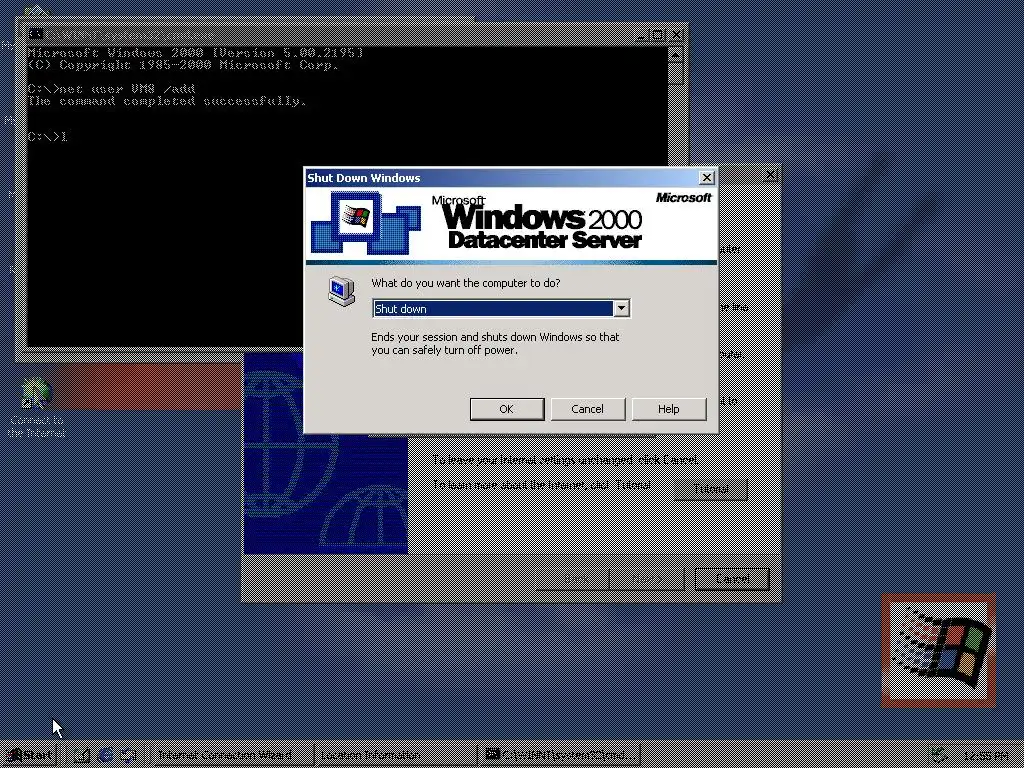Screen dimensions: 1024x768
Task: Click the computer icon in Shut Down dialog
Action: pos(342,291)
